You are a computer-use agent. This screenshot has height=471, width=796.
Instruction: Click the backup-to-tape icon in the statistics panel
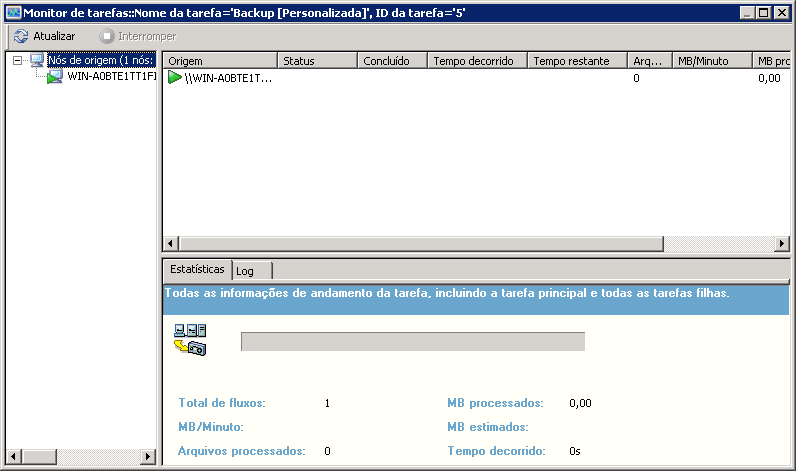pyautogui.click(x=190, y=340)
